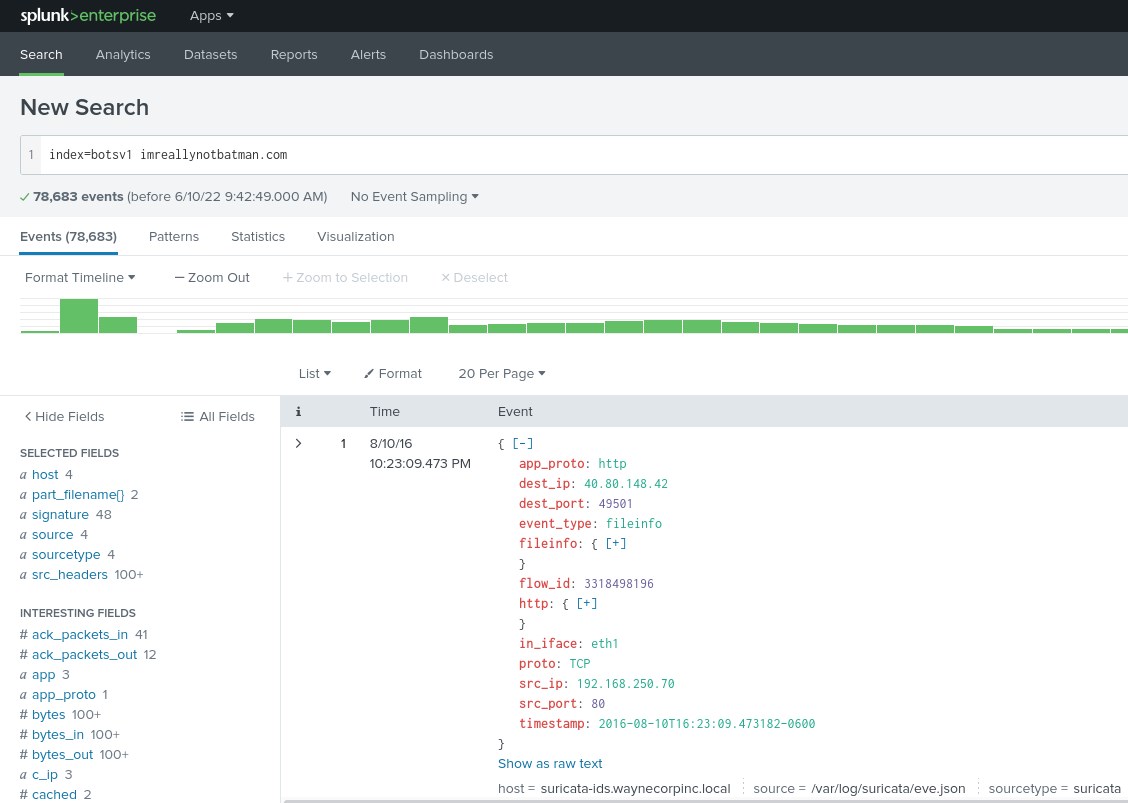Click the timestamp value in the event
This screenshot has height=803, width=1128.
(x=706, y=724)
